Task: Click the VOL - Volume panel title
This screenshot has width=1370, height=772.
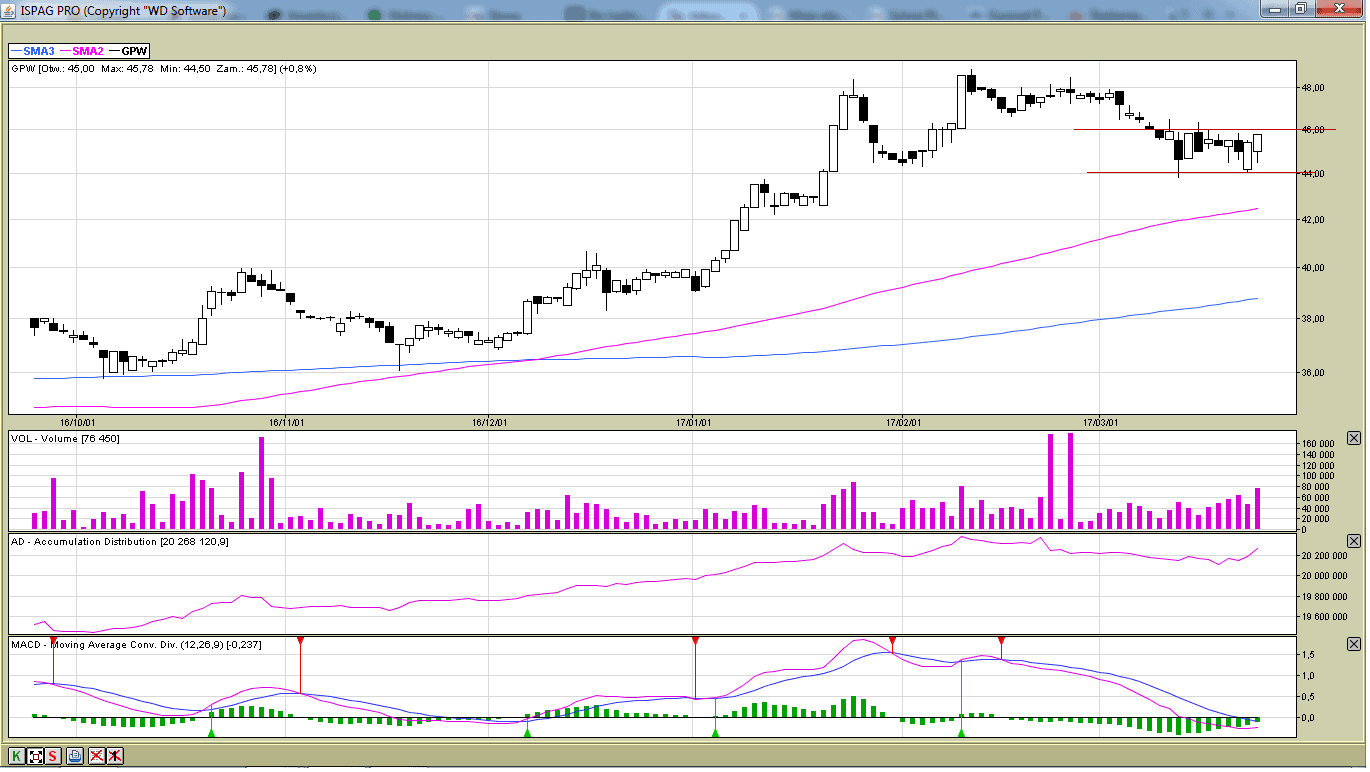Action: (x=65, y=439)
